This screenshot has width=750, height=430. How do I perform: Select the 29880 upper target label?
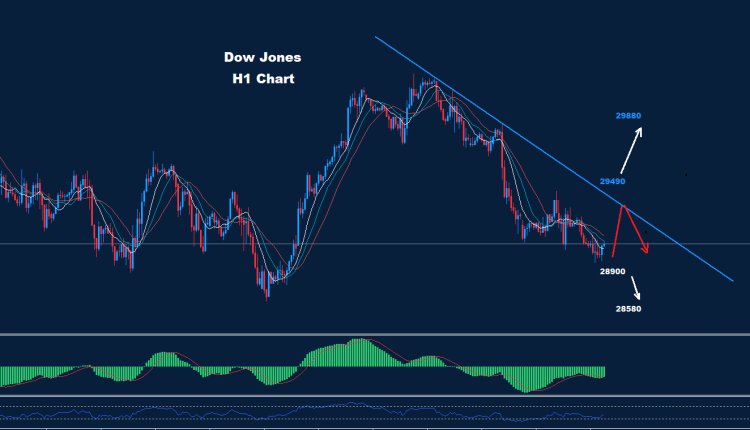[628, 116]
